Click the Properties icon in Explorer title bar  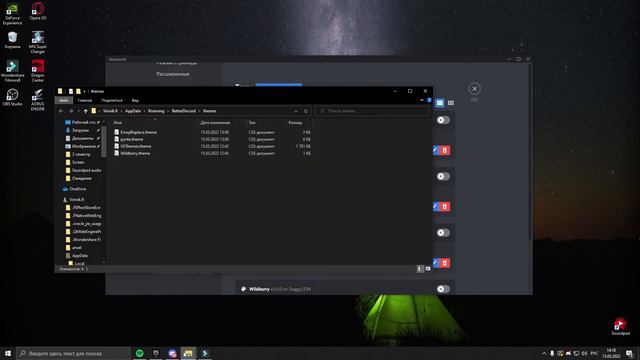[x=71, y=91]
